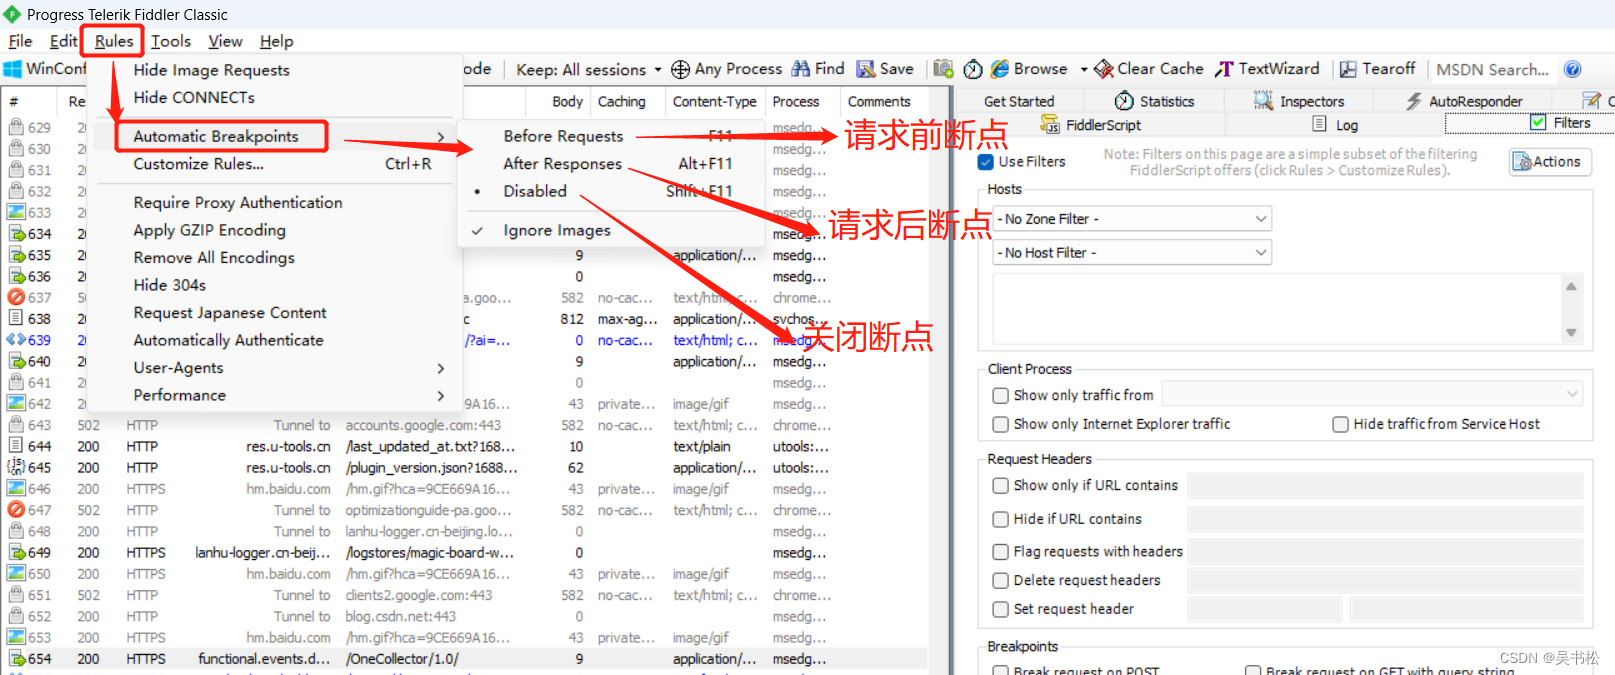1615x675 pixels.
Task: Check Show only if URL contains
Action: (1000, 486)
